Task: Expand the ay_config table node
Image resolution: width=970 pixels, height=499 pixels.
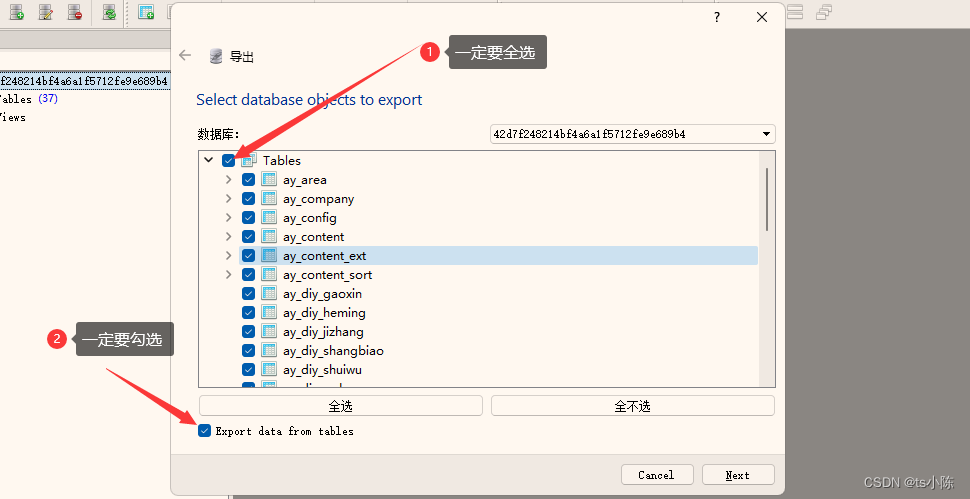Action: (x=229, y=218)
